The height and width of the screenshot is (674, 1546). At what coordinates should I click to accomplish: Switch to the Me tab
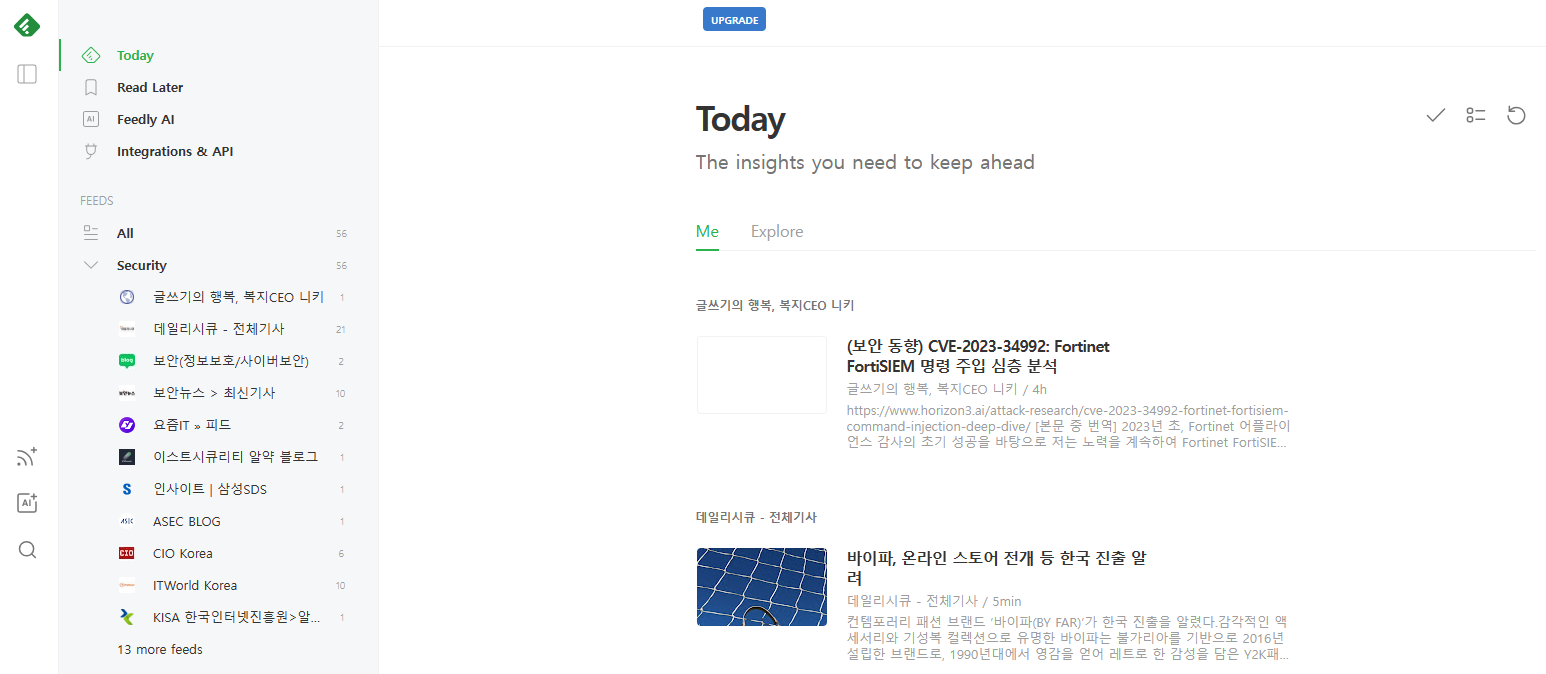click(707, 231)
